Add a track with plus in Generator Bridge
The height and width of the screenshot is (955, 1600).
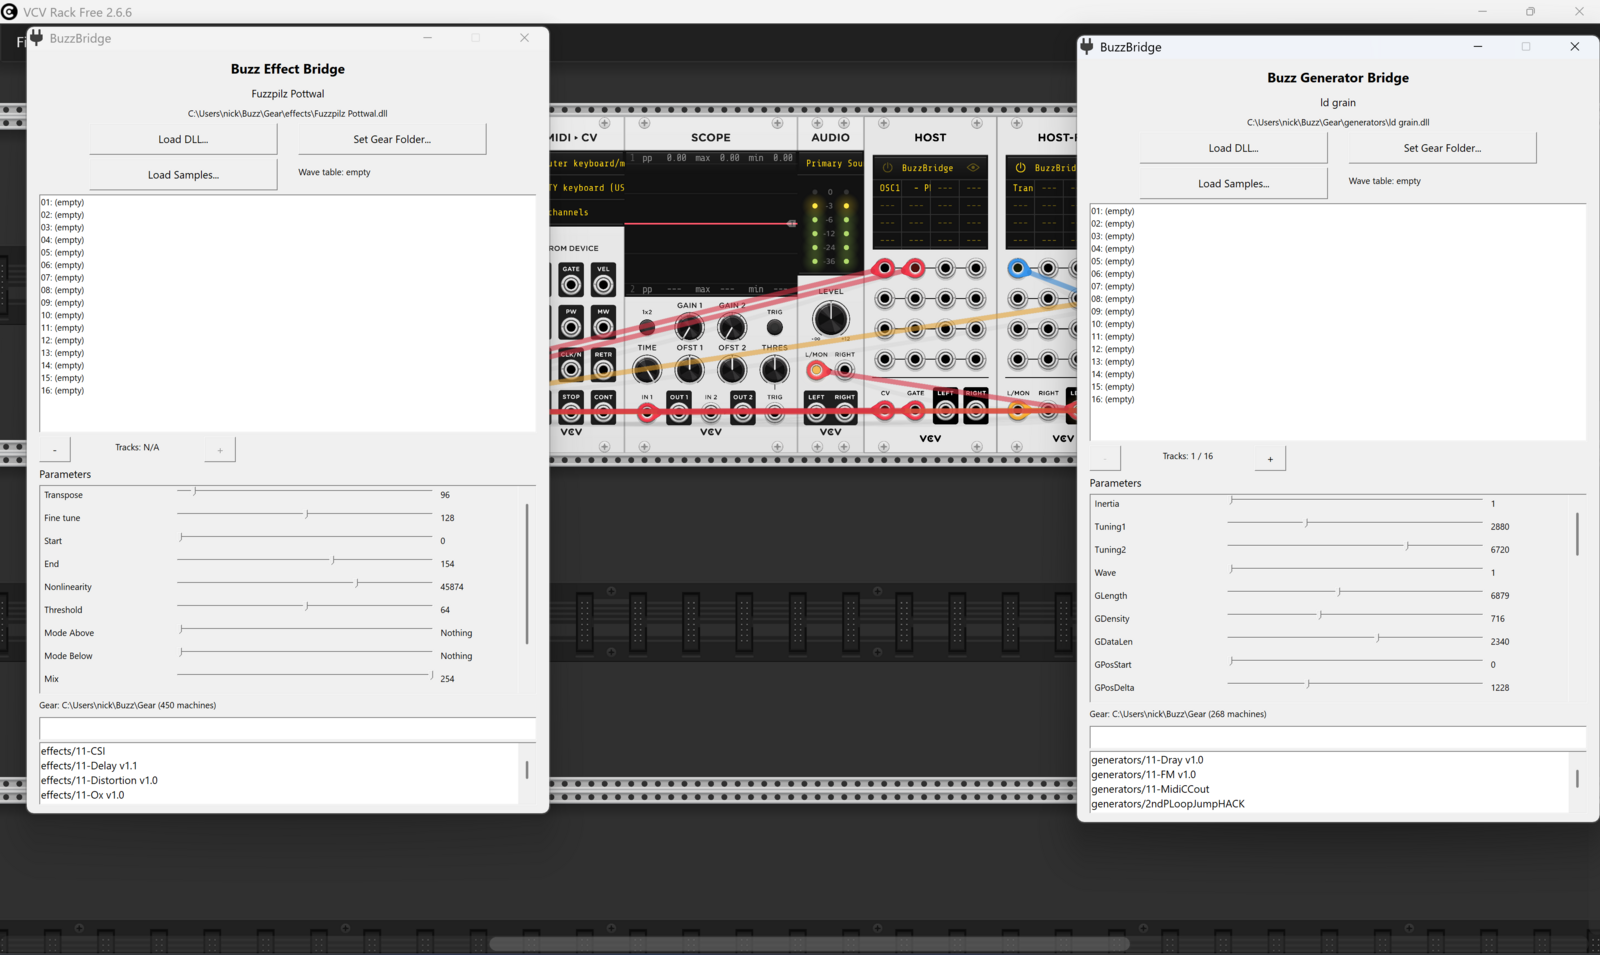pos(1270,458)
